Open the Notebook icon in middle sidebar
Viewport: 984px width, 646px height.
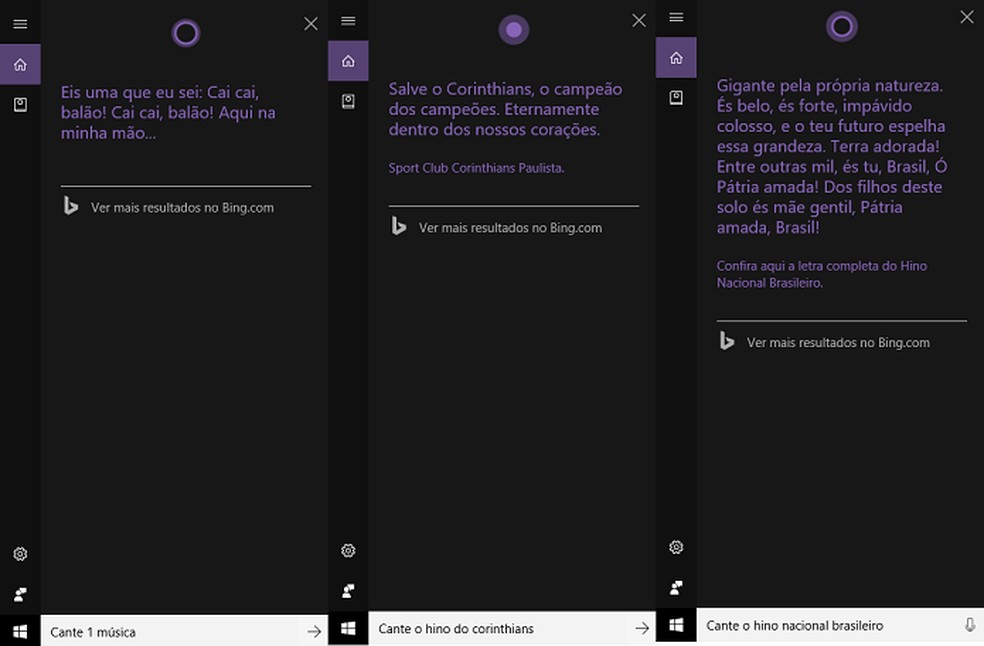pos(348,98)
